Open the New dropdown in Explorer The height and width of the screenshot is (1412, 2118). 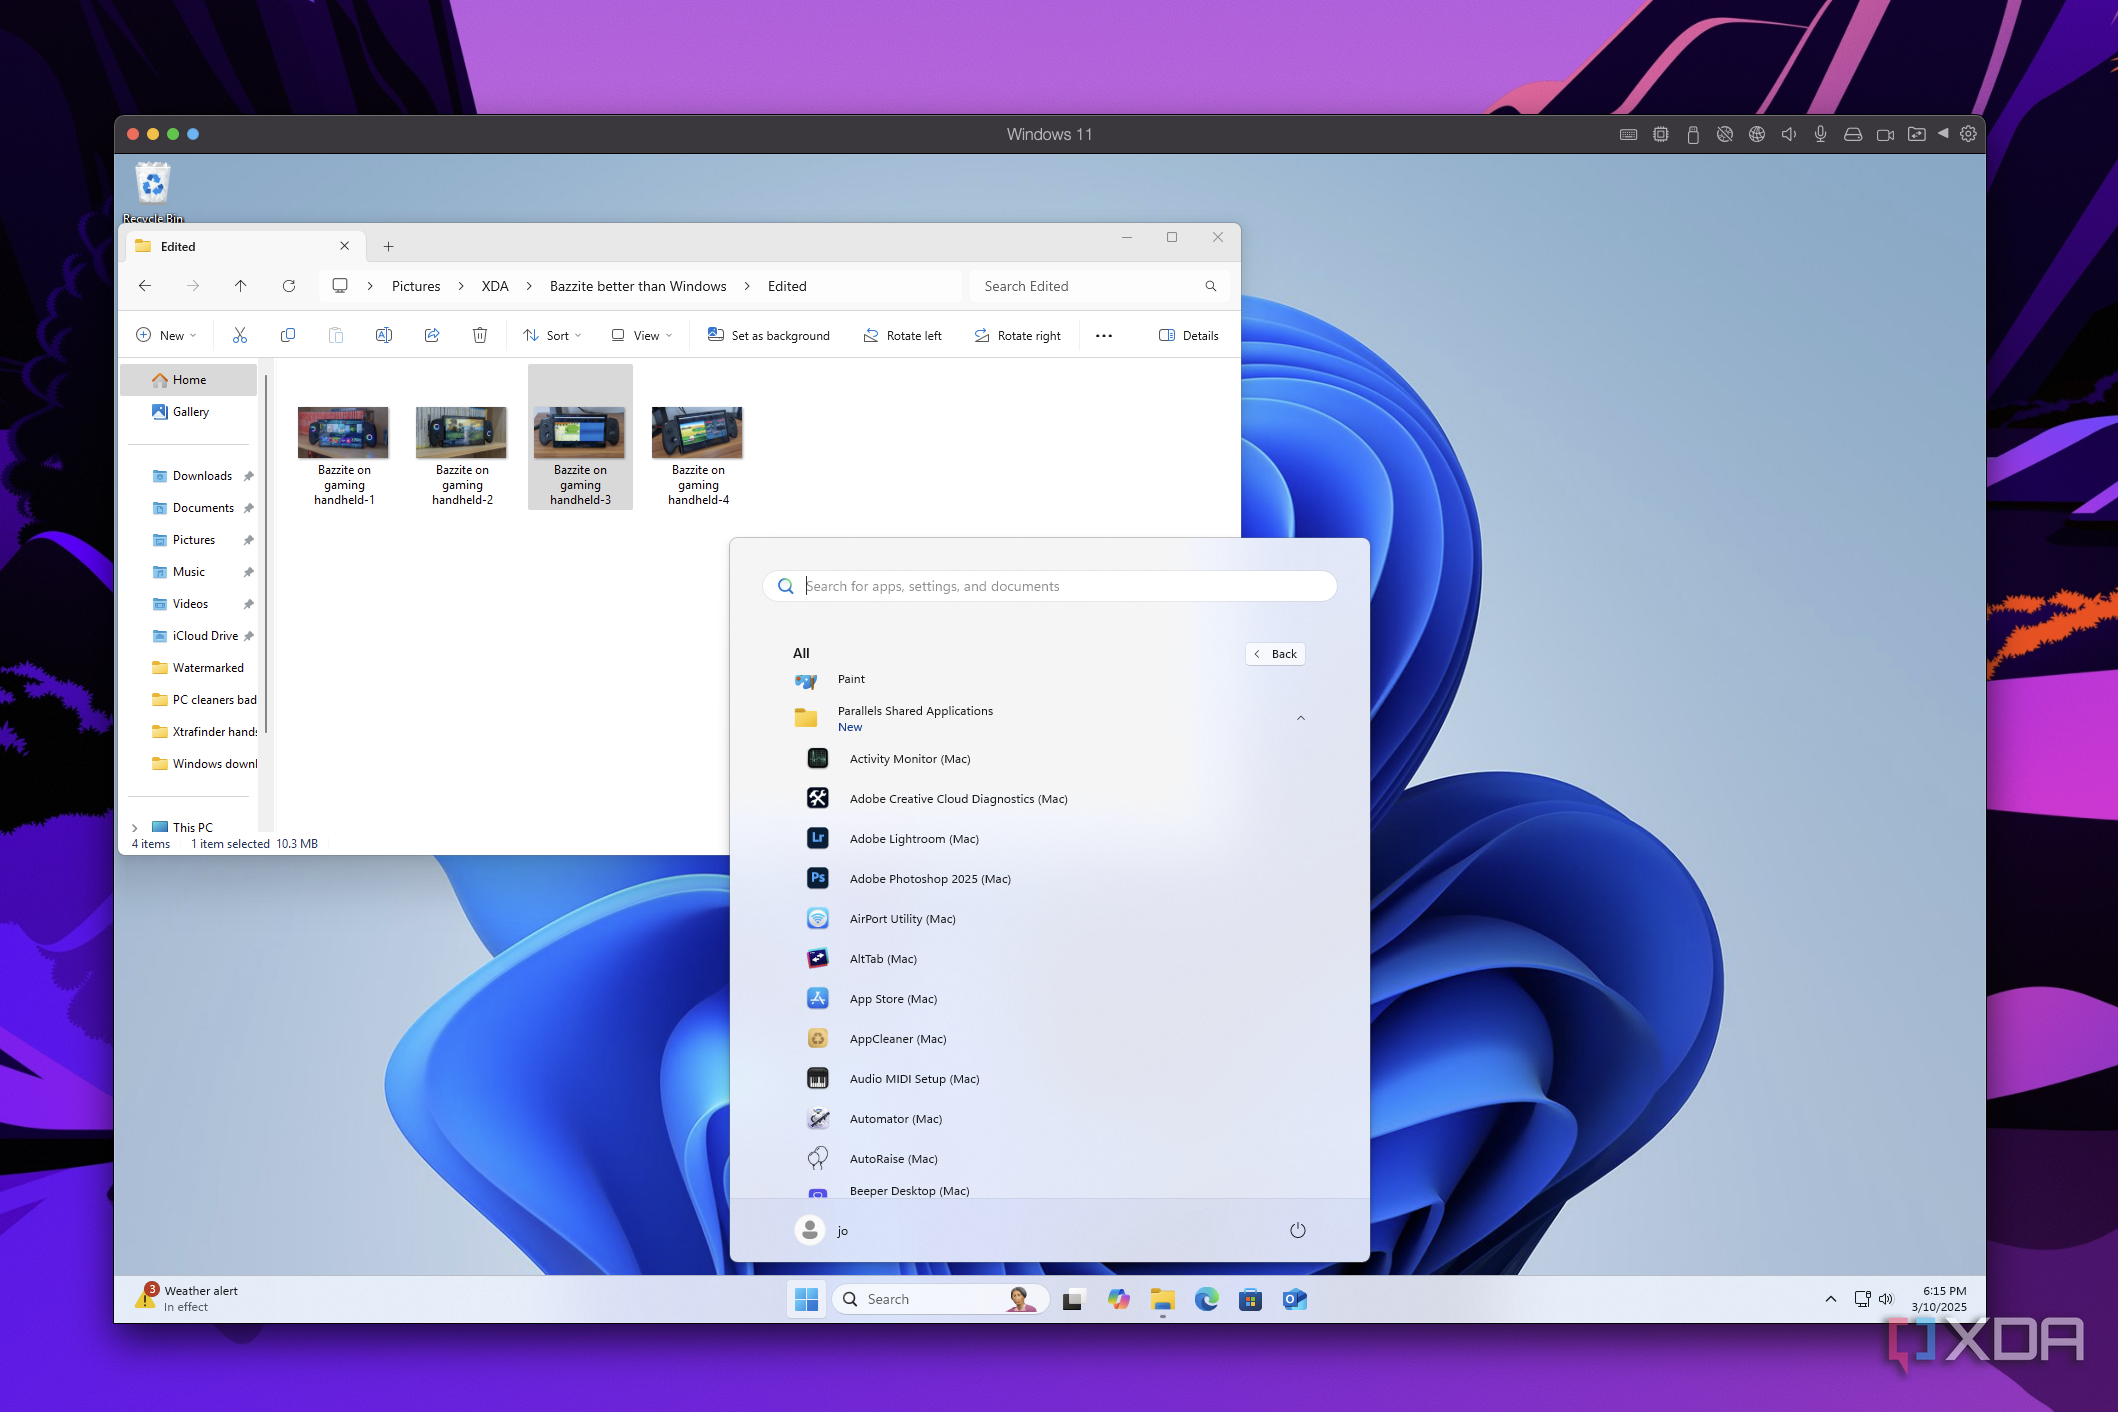[x=166, y=336]
